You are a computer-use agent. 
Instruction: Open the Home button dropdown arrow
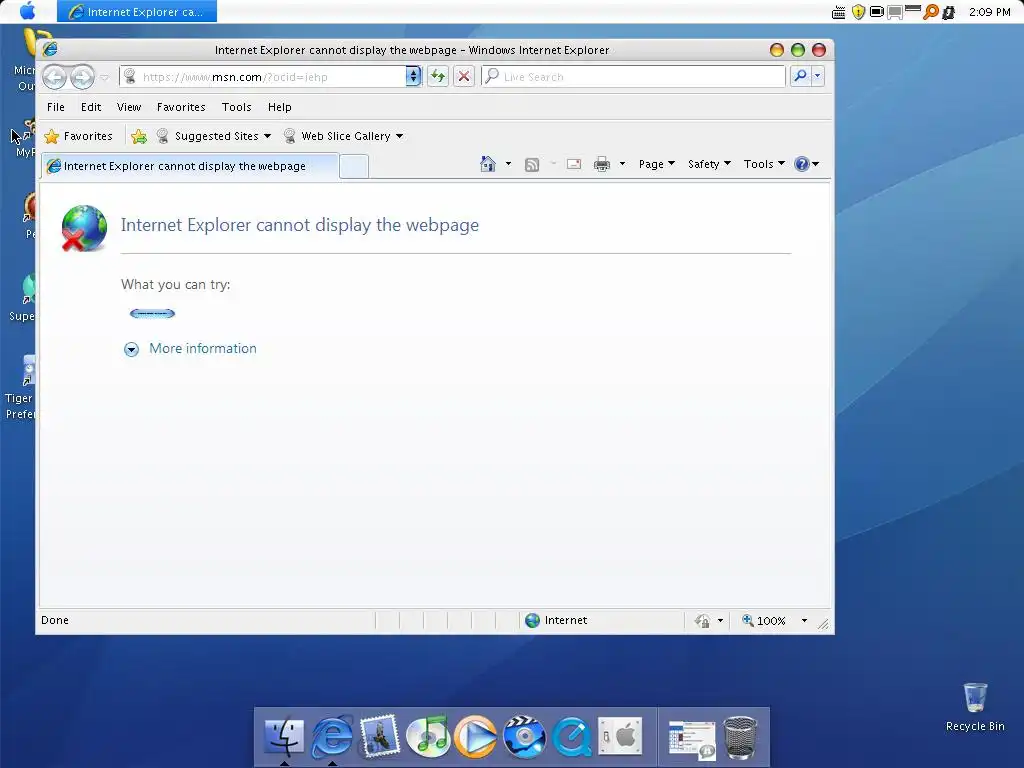click(x=508, y=164)
